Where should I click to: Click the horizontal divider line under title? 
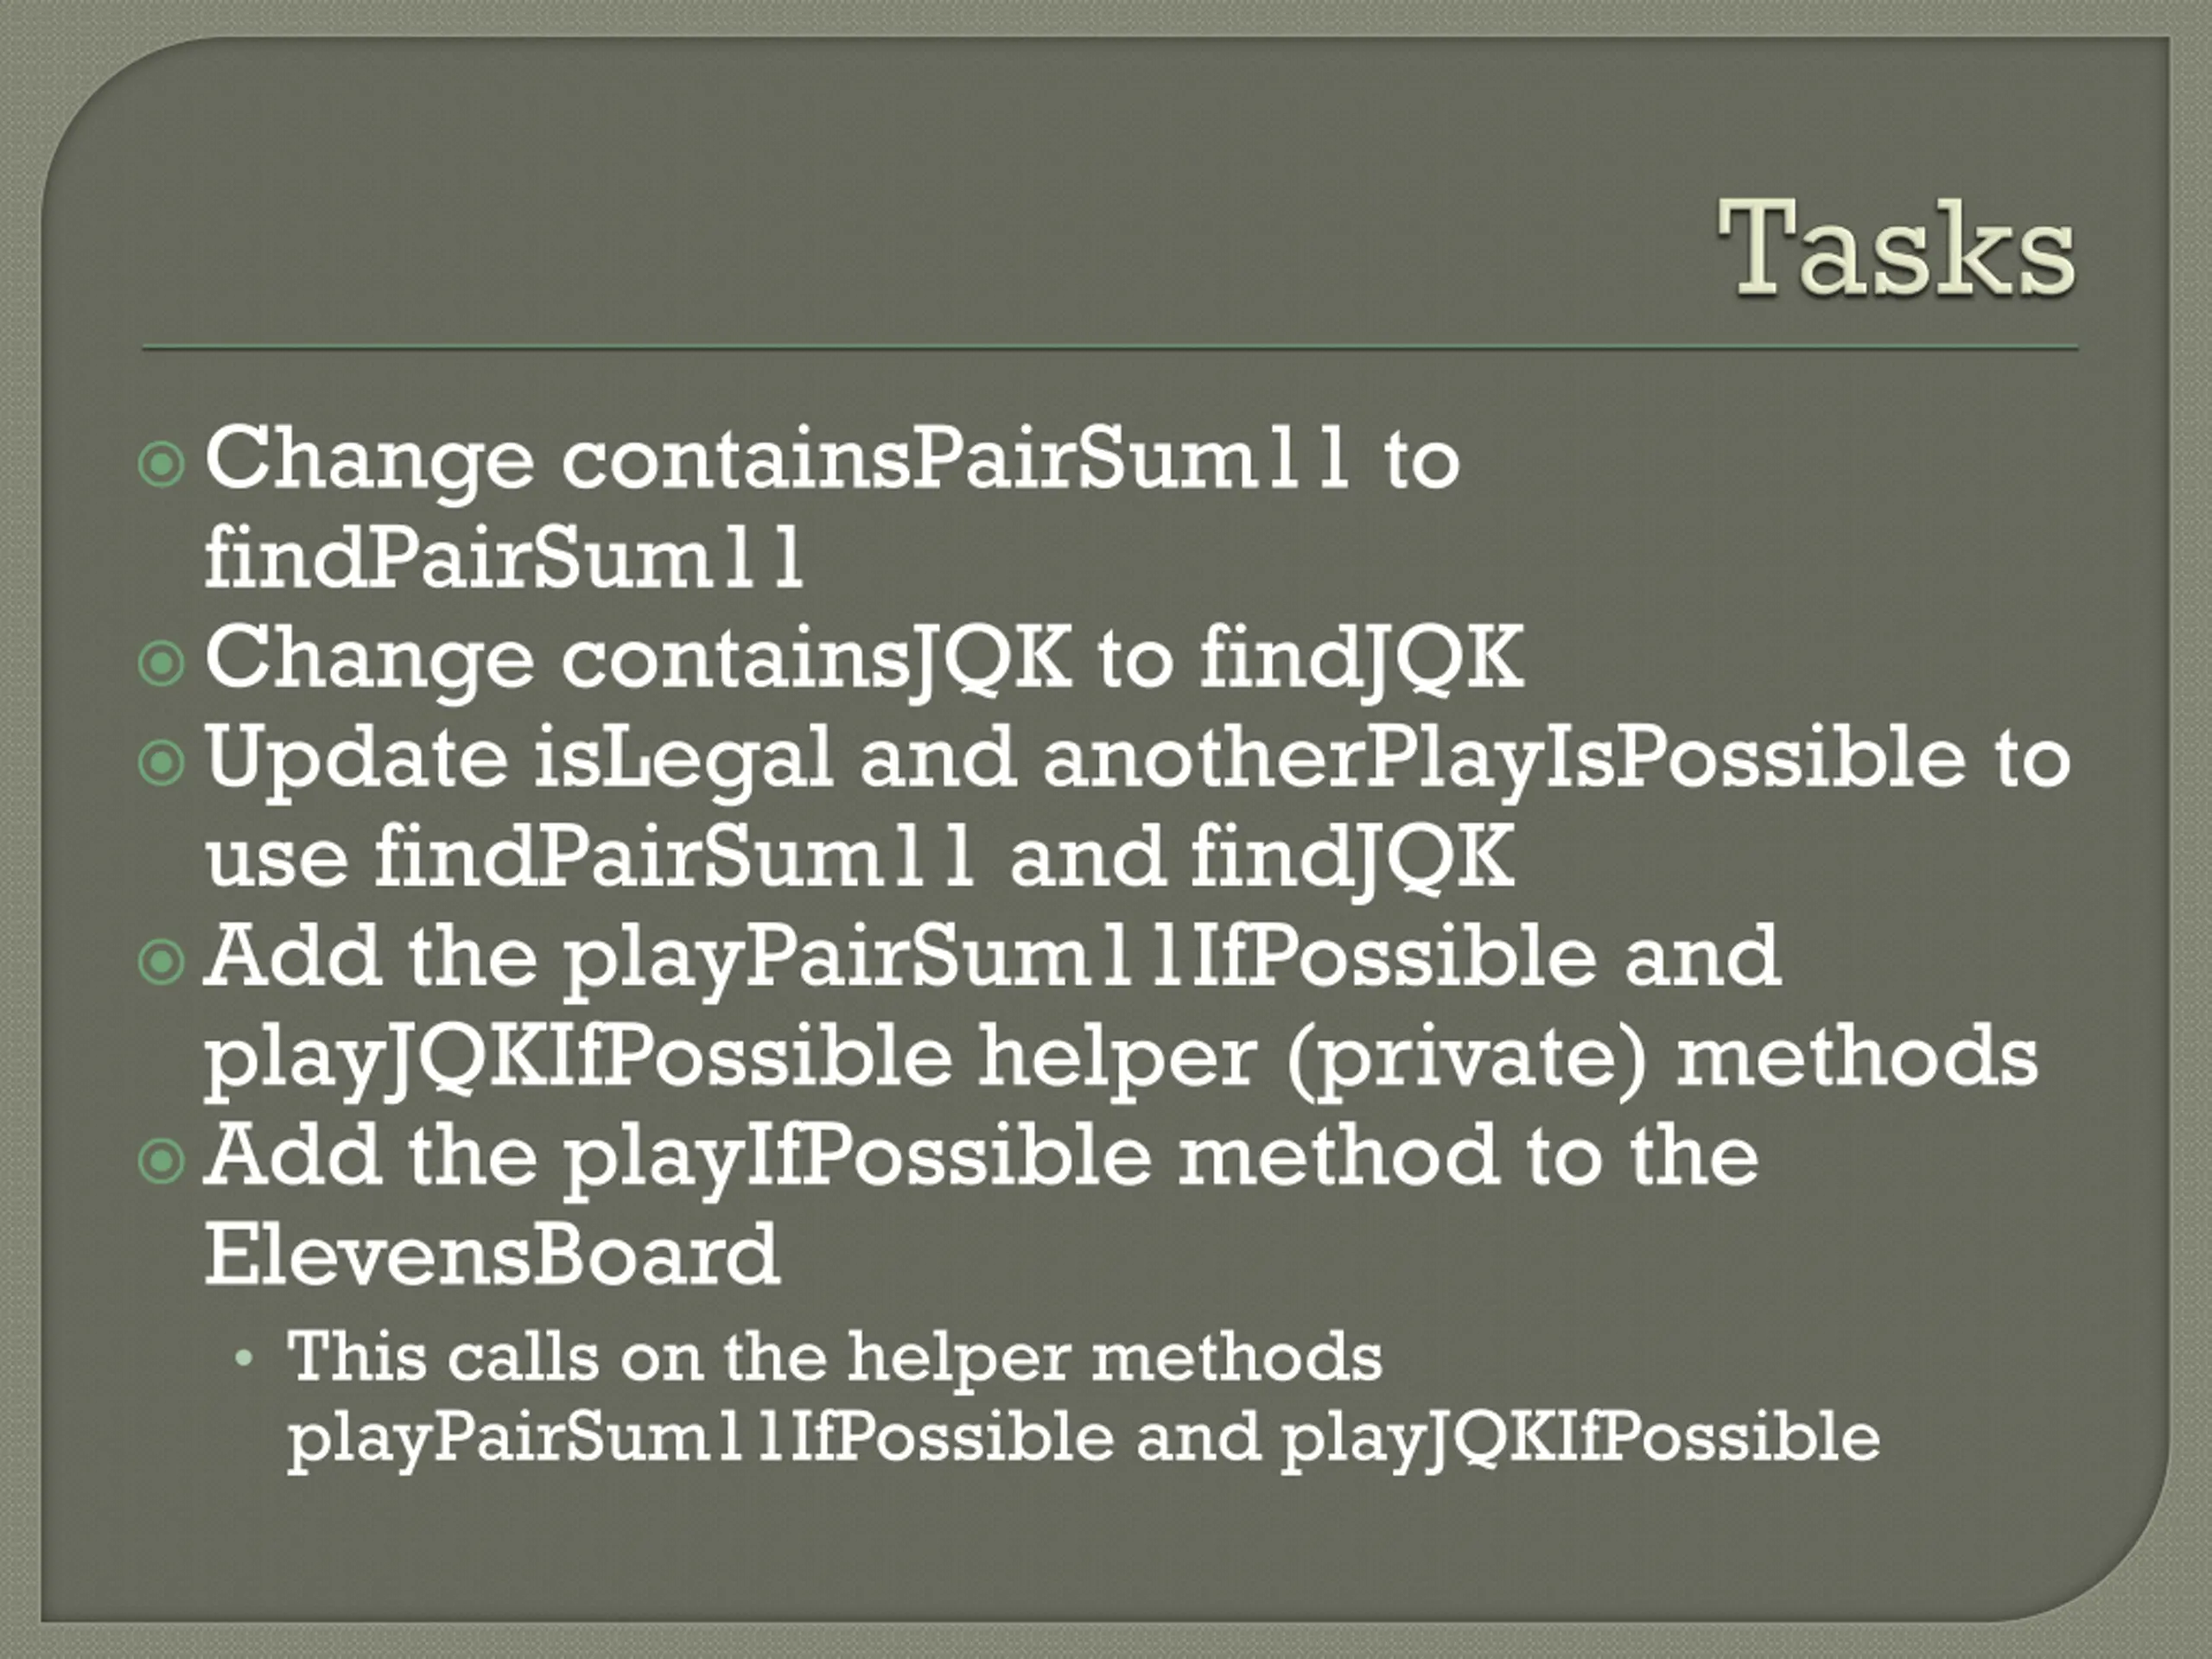click(1110, 348)
